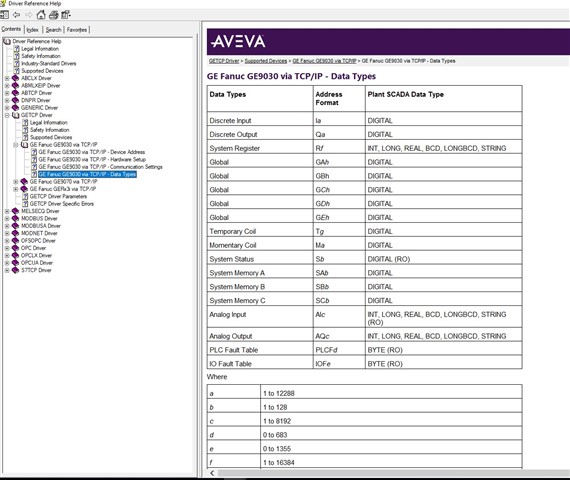Select the OFSOPC Driver tree item
The height and width of the screenshot is (480, 570).
click(38, 241)
